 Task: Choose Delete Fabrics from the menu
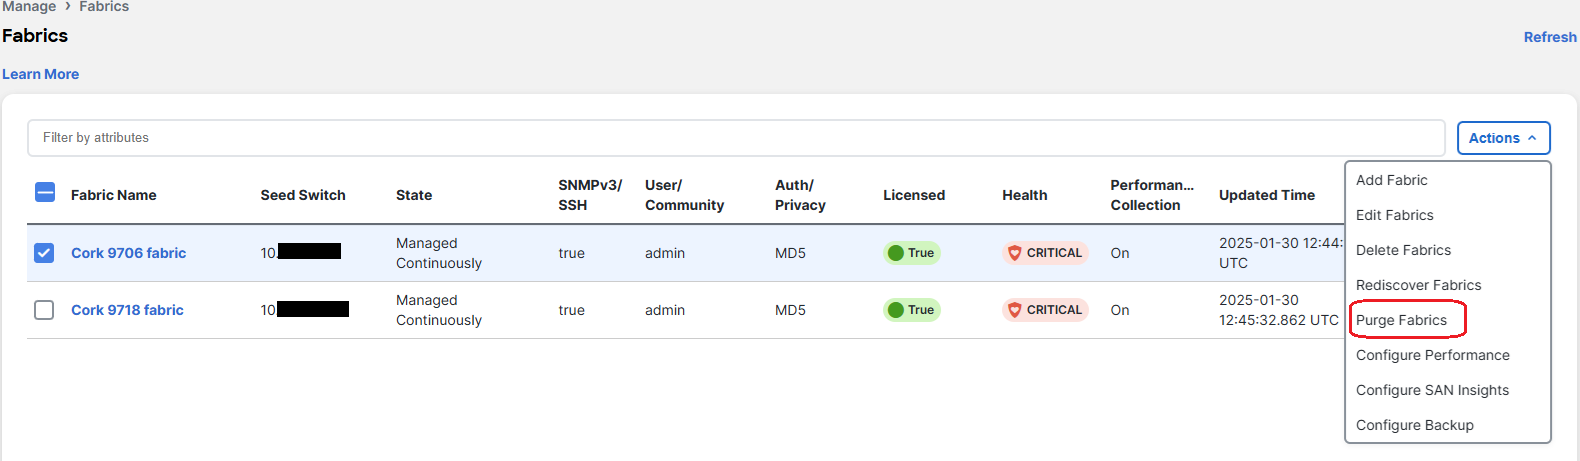tap(1403, 250)
